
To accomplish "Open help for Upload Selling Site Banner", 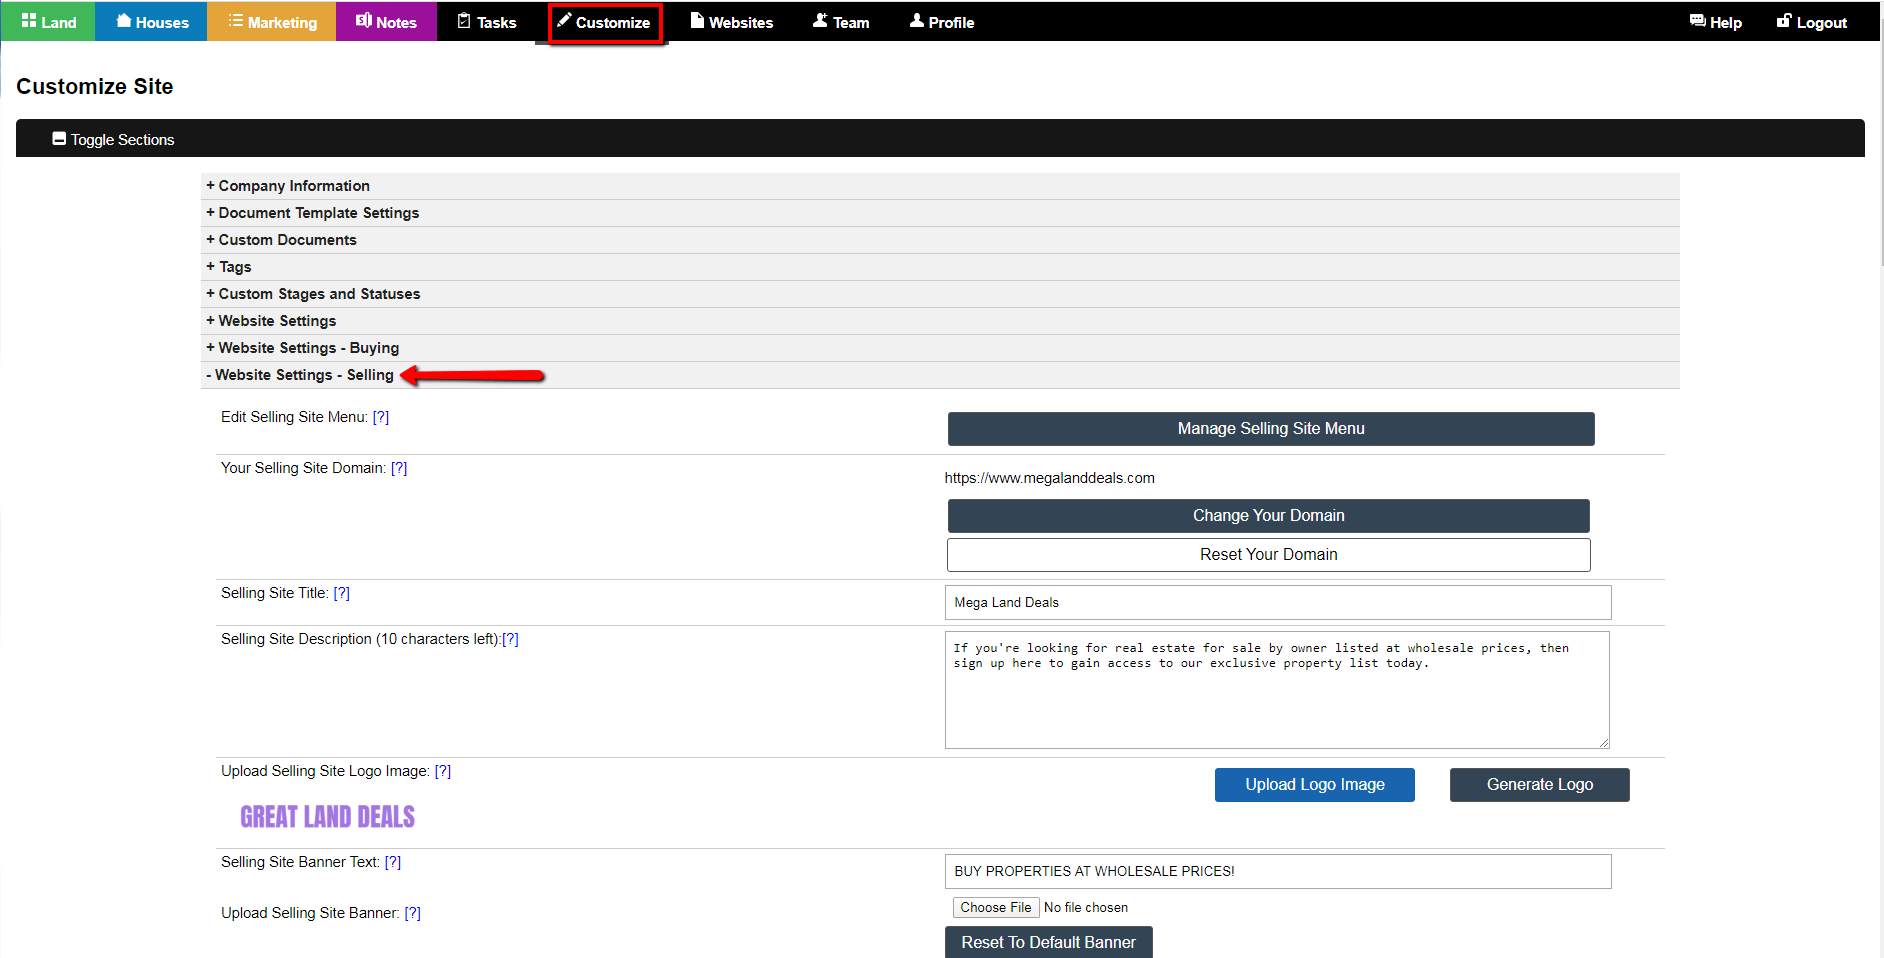I will pyautogui.click(x=413, y=913).
